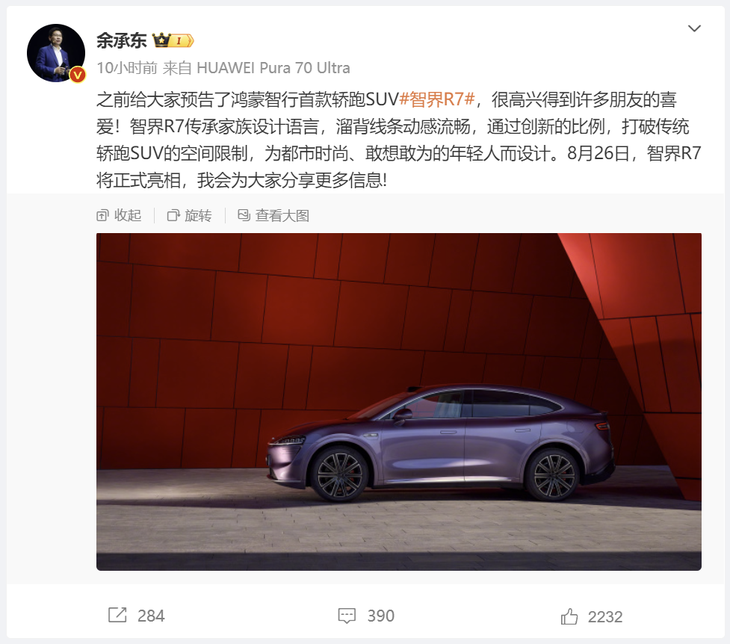This screenshot has width=730, height=644.
Task: View full-size image via 查看大图
Action: [273, 215]
